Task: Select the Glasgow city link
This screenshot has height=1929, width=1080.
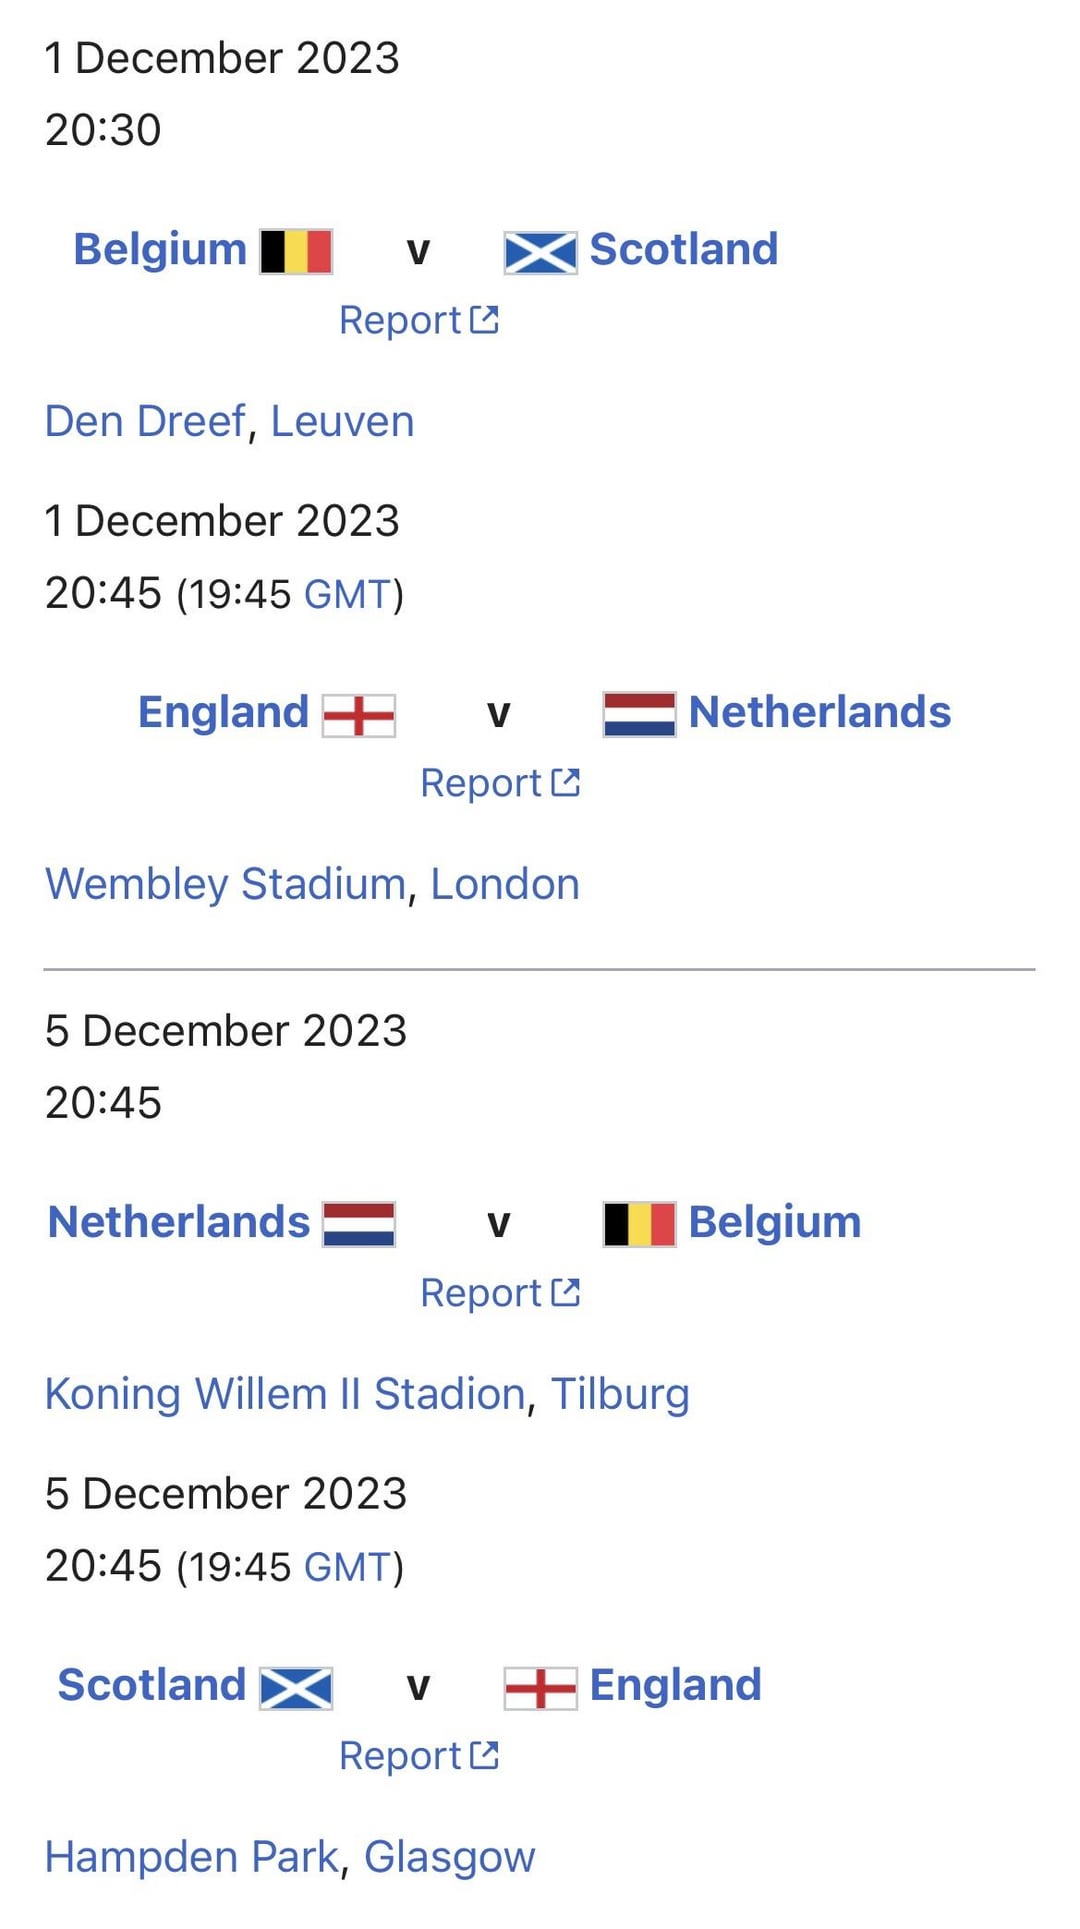Action: coord(449,1858)
